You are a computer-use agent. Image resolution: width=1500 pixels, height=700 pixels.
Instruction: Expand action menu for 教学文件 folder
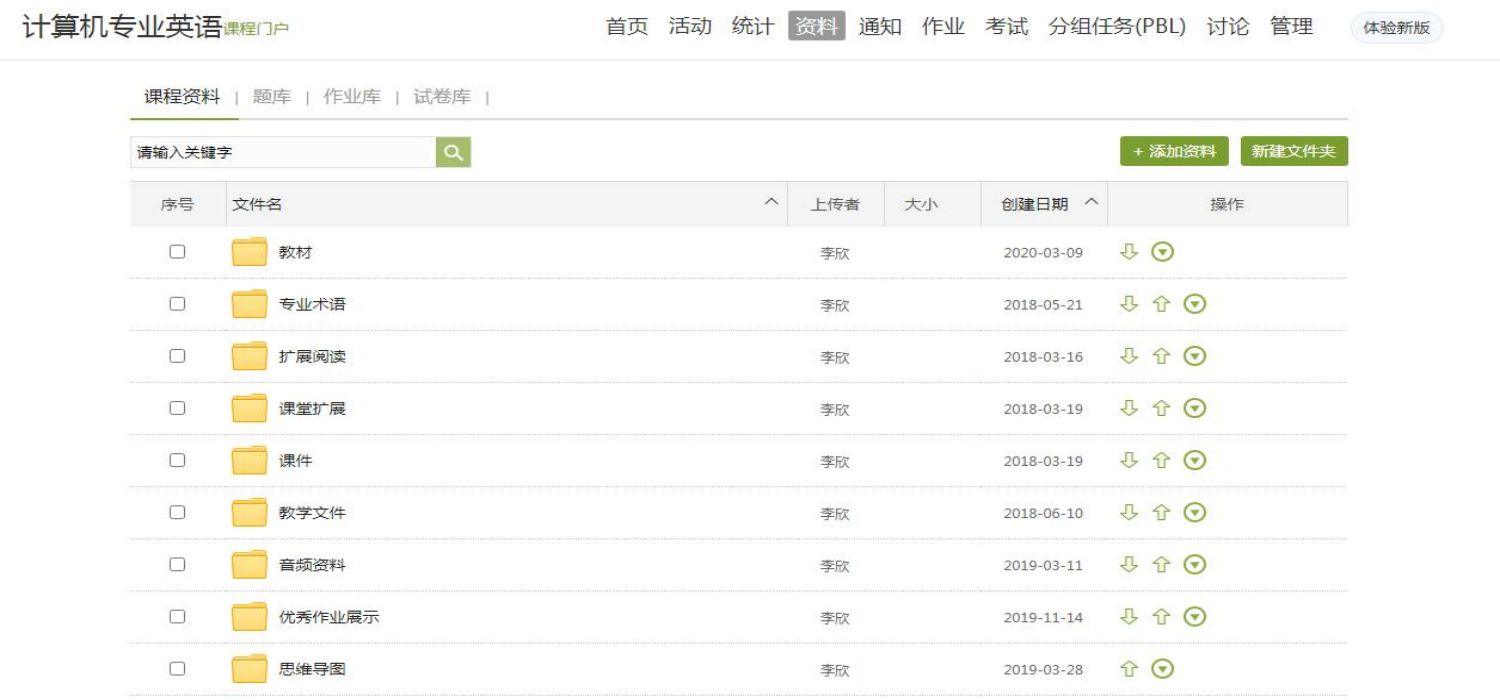coord(1194,513)
